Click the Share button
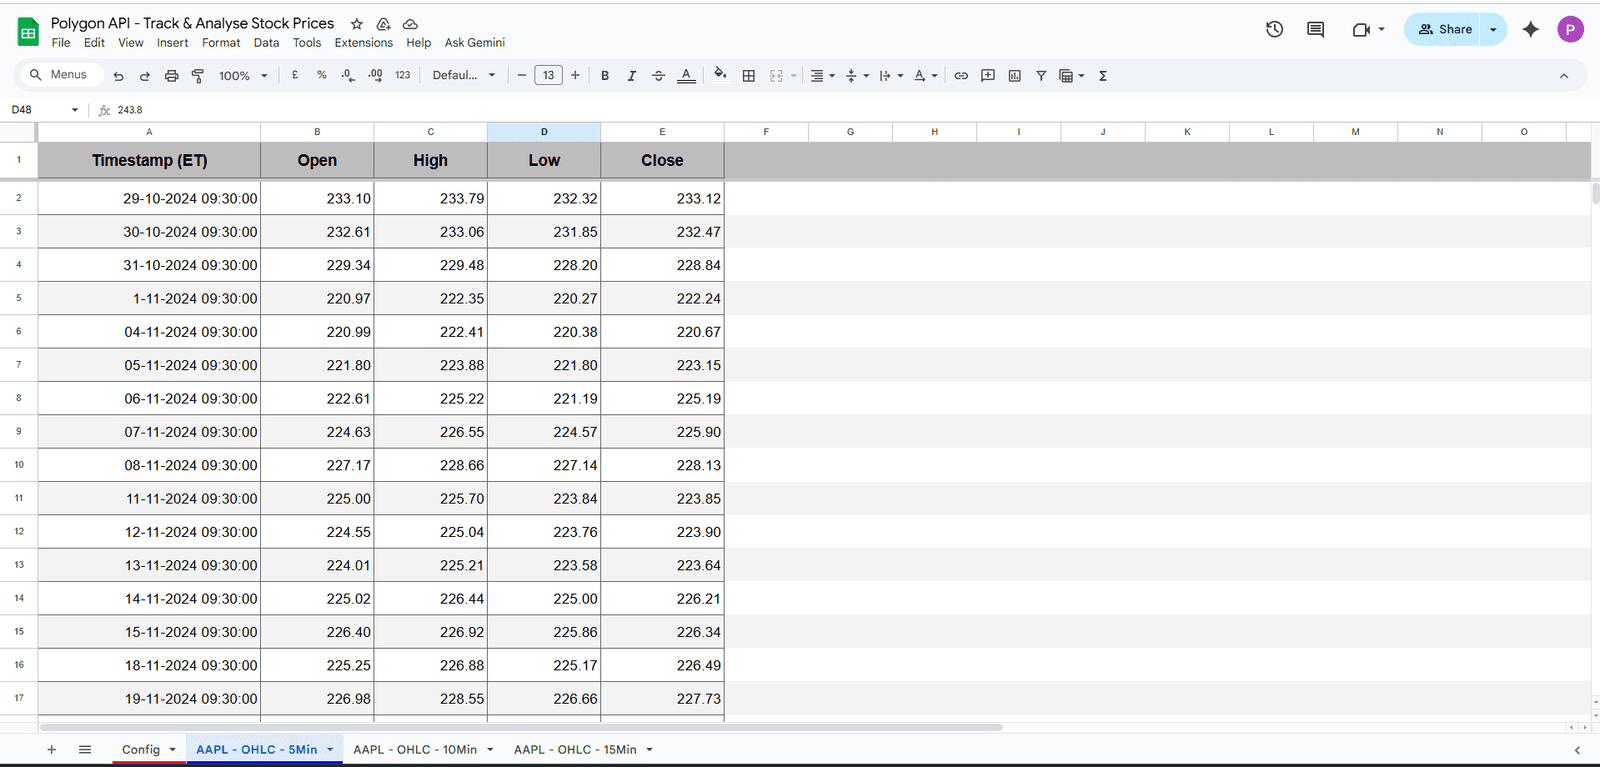Screen dimensions: 1600x767 (1443, 30)
